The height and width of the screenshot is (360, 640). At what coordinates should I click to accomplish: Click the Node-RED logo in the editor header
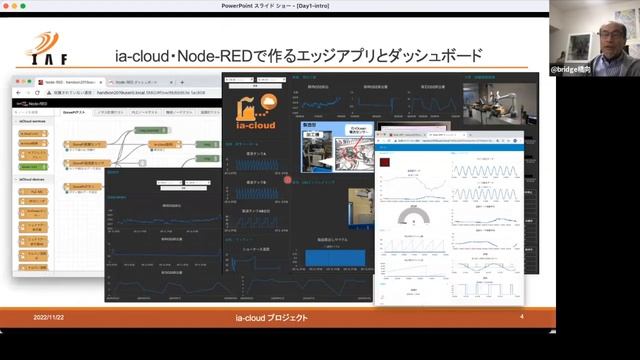pos(32,104)
